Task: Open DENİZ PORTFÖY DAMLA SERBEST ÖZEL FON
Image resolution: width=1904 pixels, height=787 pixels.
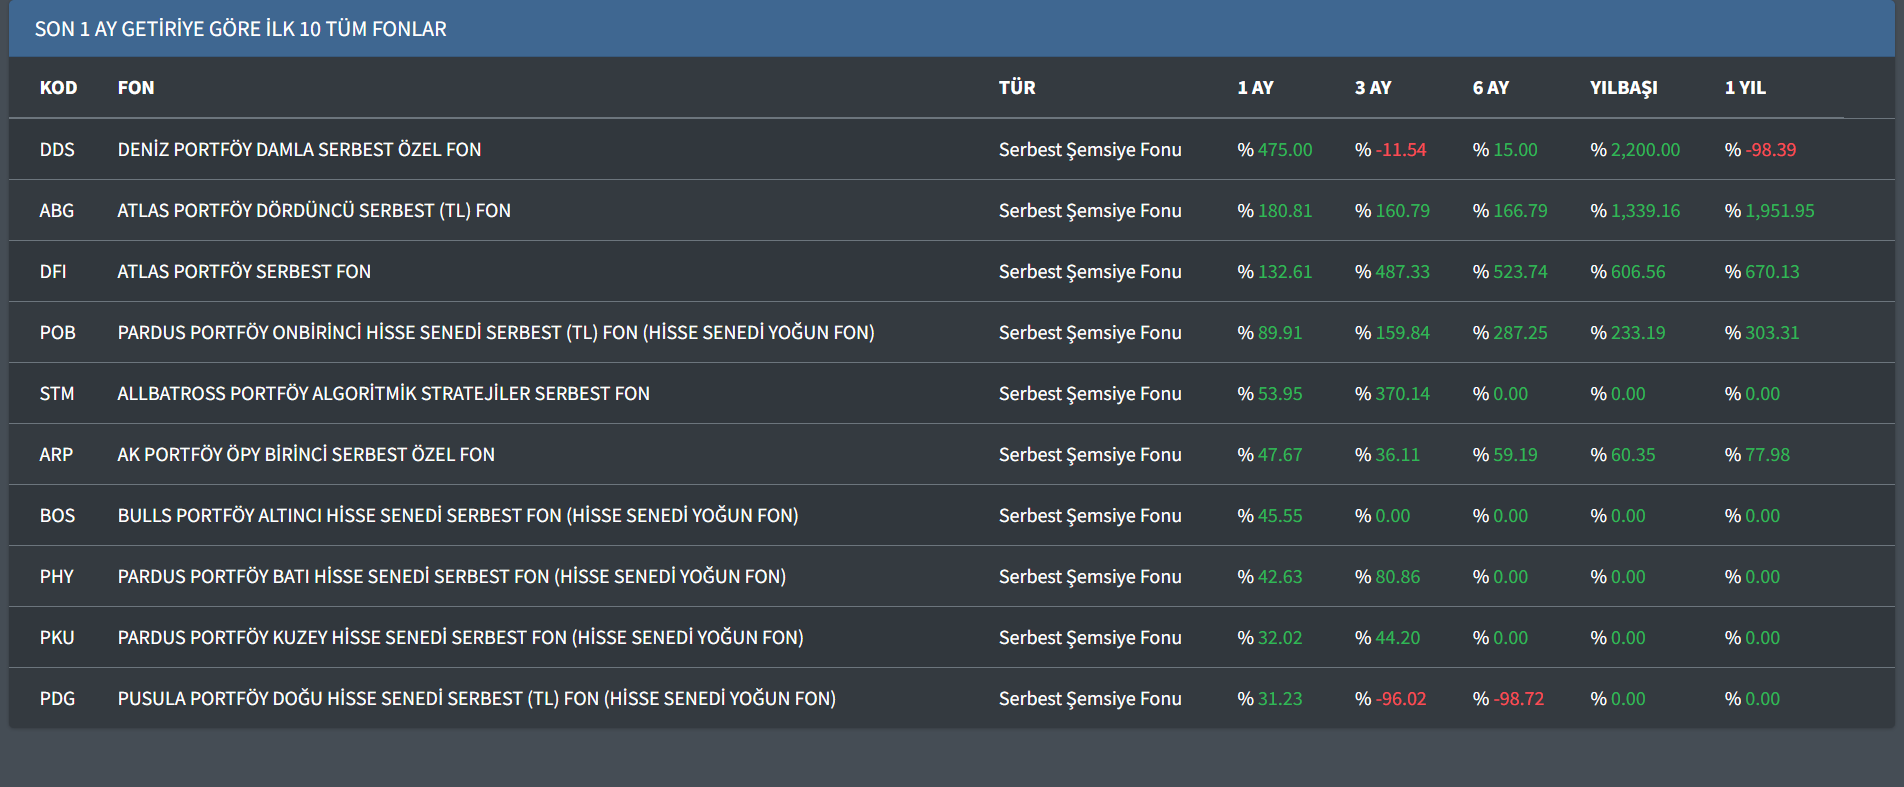Action: pyautogui.click(x=299, y=150)
